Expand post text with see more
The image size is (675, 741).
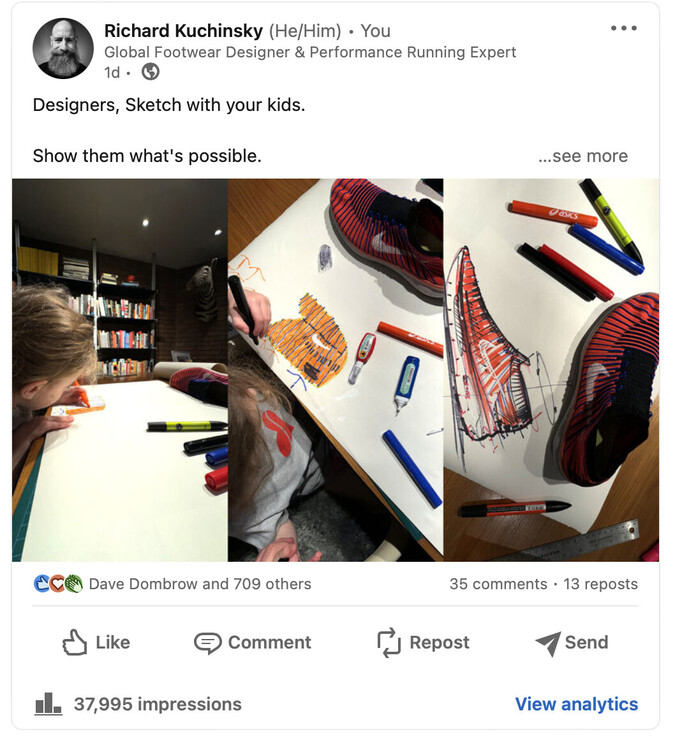[583, 156]
